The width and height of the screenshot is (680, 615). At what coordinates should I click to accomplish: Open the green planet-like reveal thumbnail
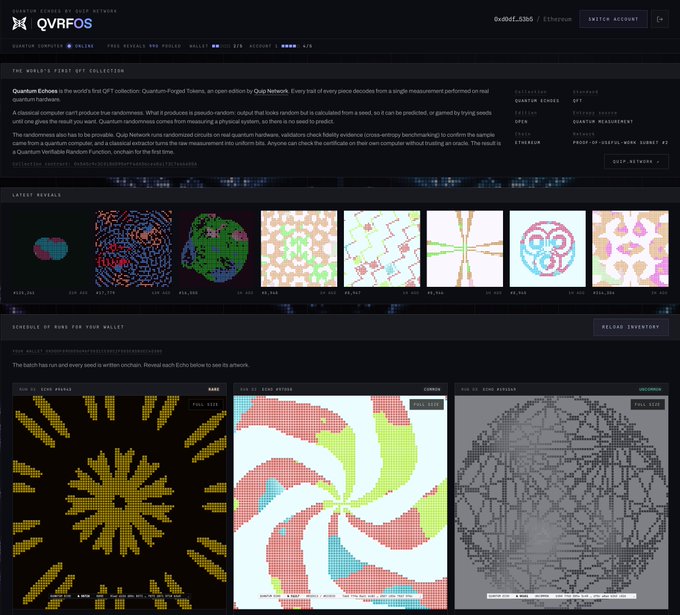(216, 249)
